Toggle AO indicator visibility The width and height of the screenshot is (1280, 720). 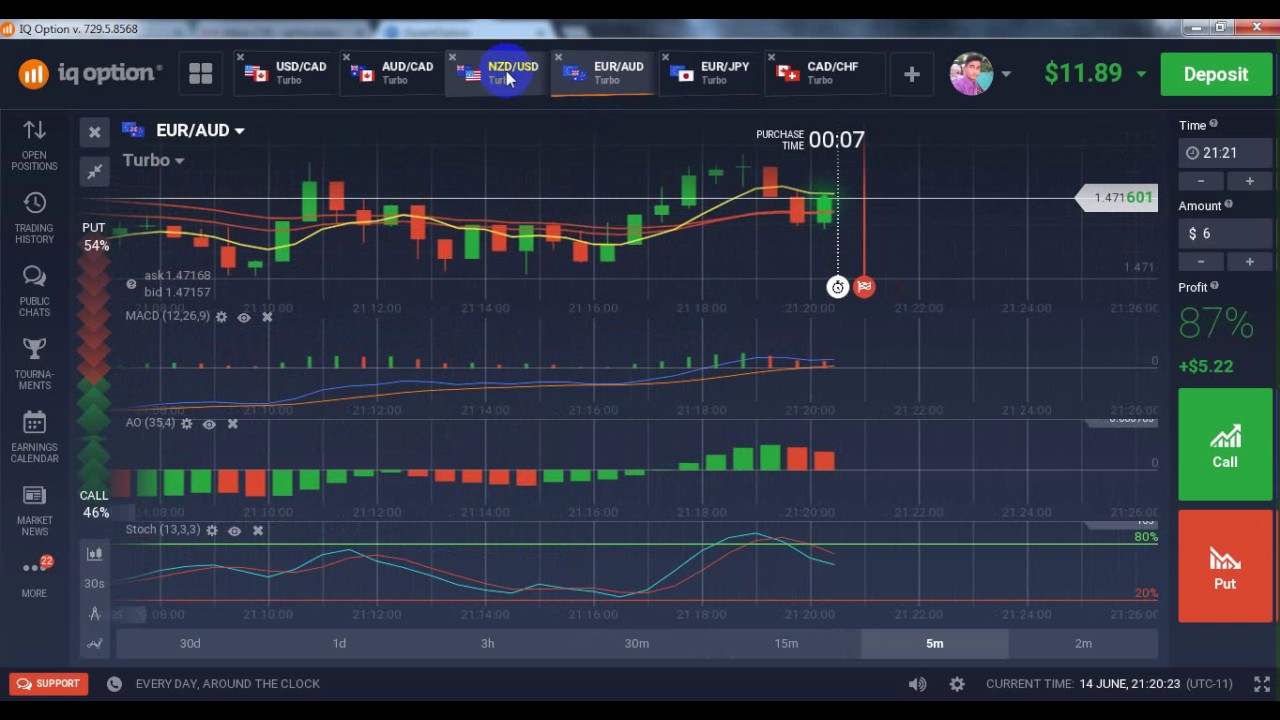click(208, 424)
